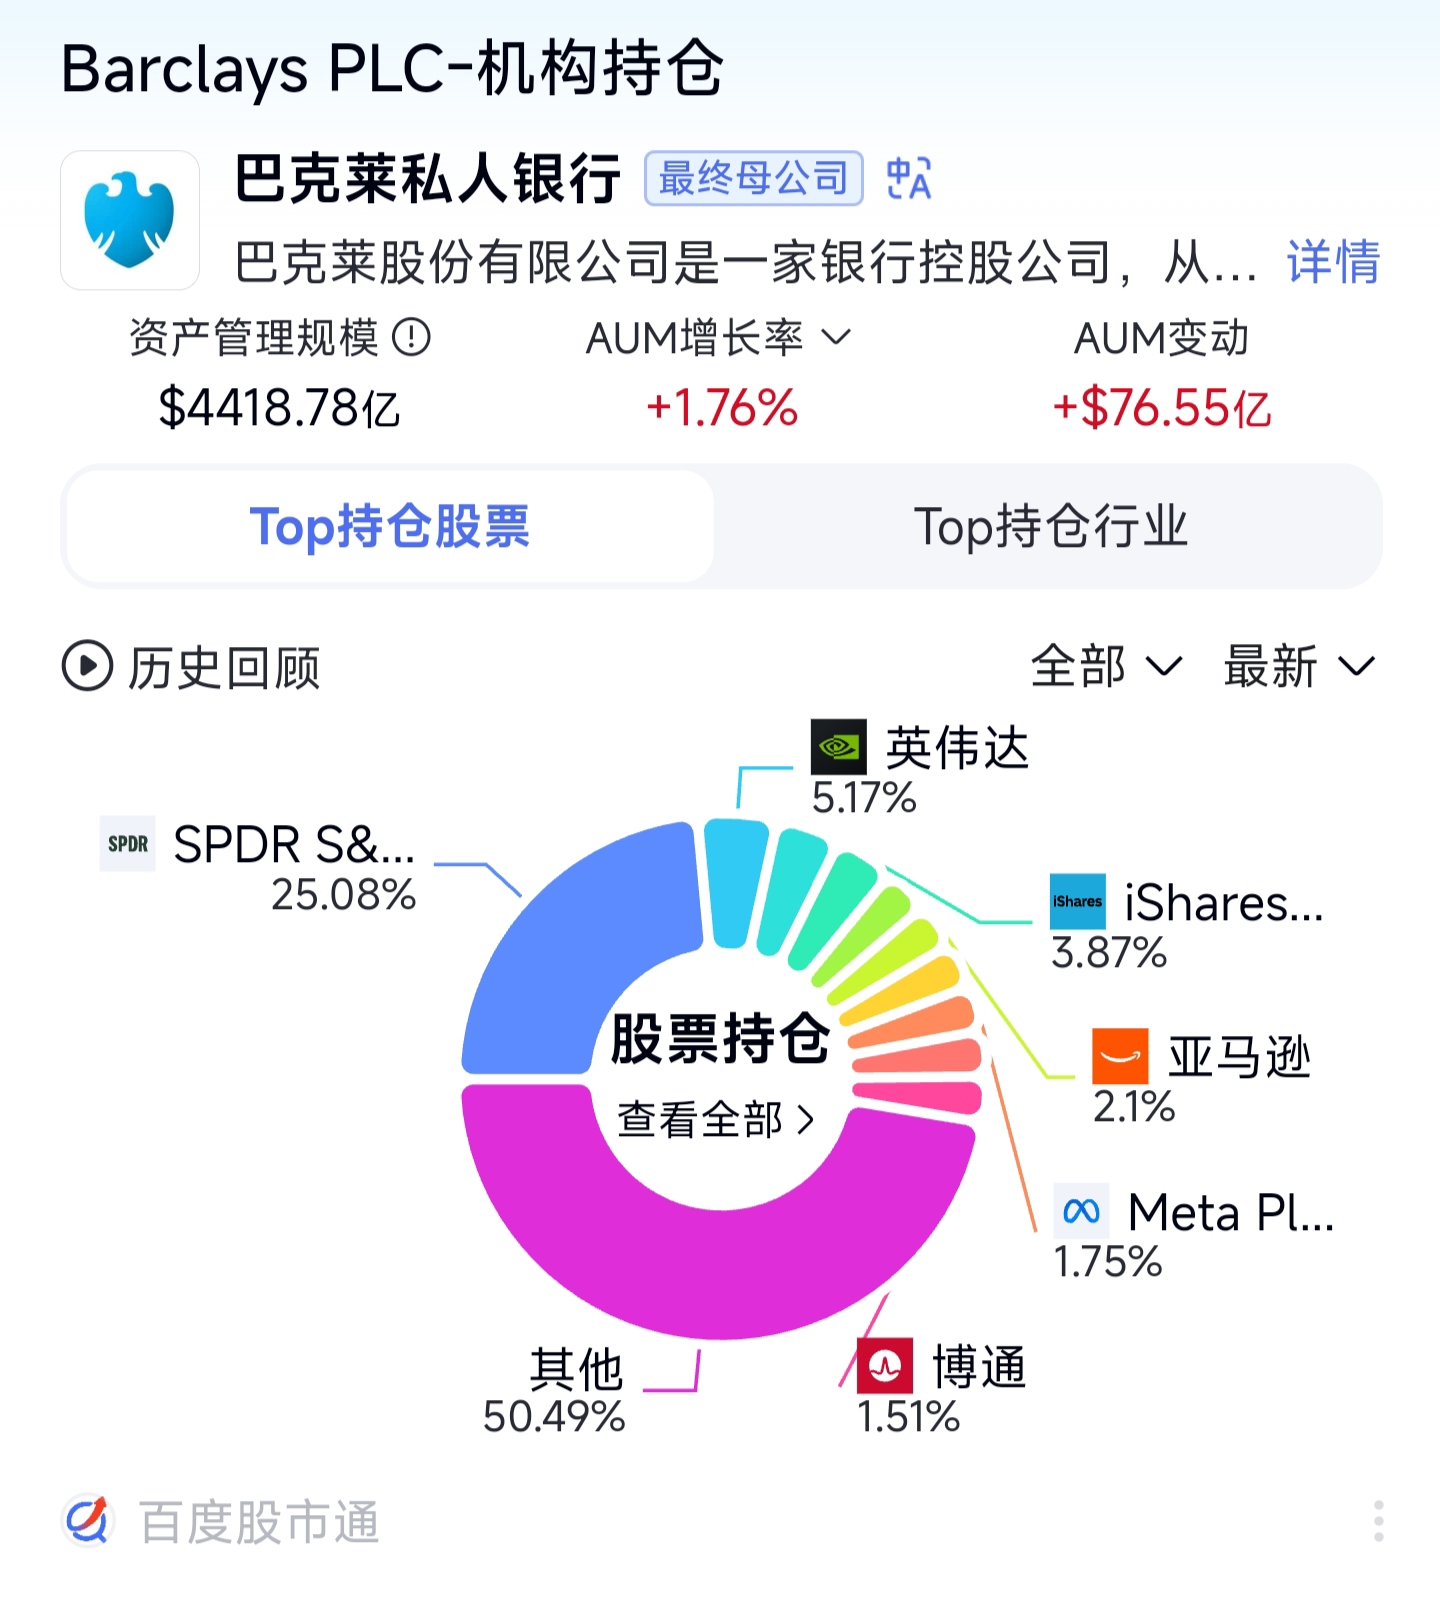The image size is (1440, 1600).
Task: Select the iShares logo icon
Action: (1078, 901)
